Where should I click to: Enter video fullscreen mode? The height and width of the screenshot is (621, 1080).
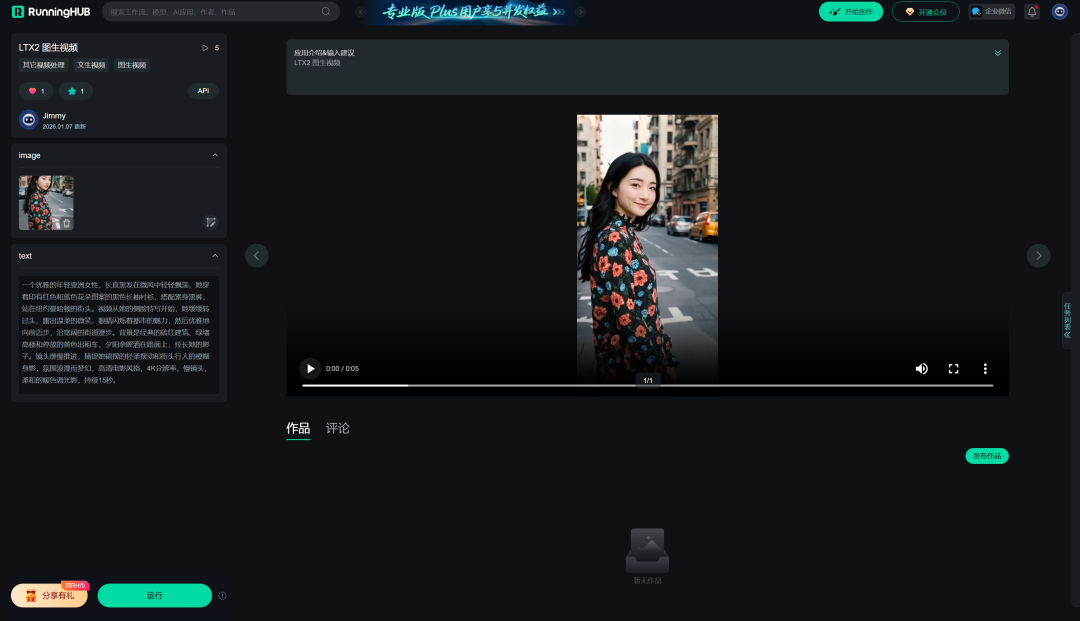coord(953,368)
